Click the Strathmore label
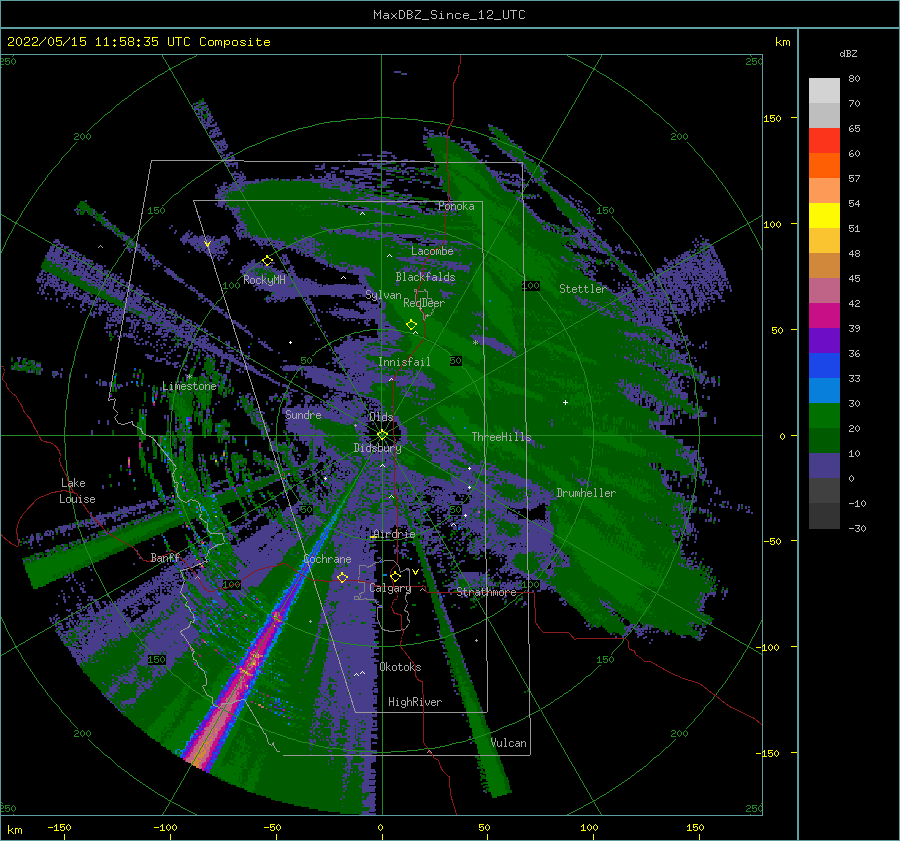The height and width of the screenshot is (841, 900). tap(487, 592)
